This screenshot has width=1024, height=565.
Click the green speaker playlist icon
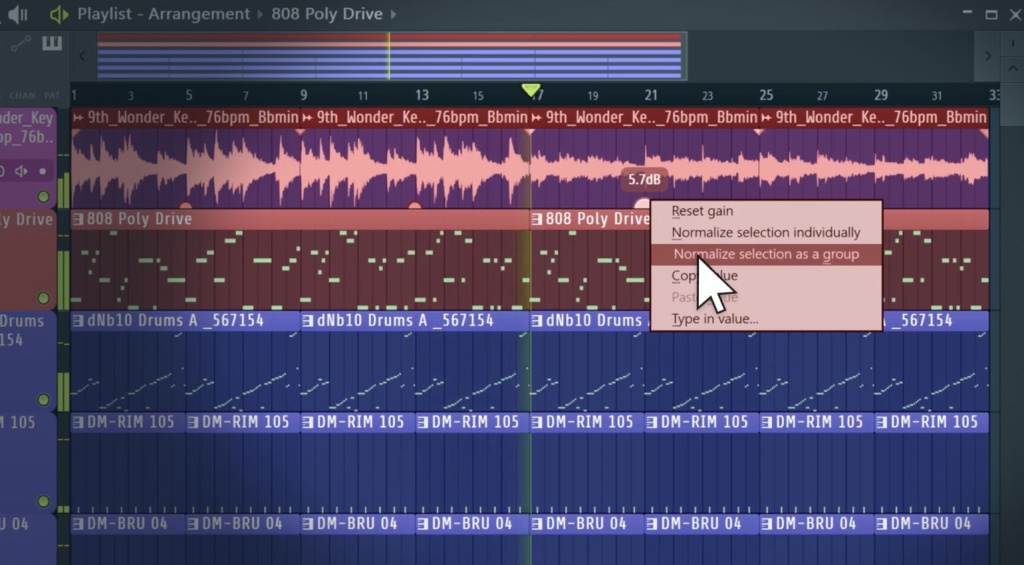pyautogui.click(x=59, y=14)
